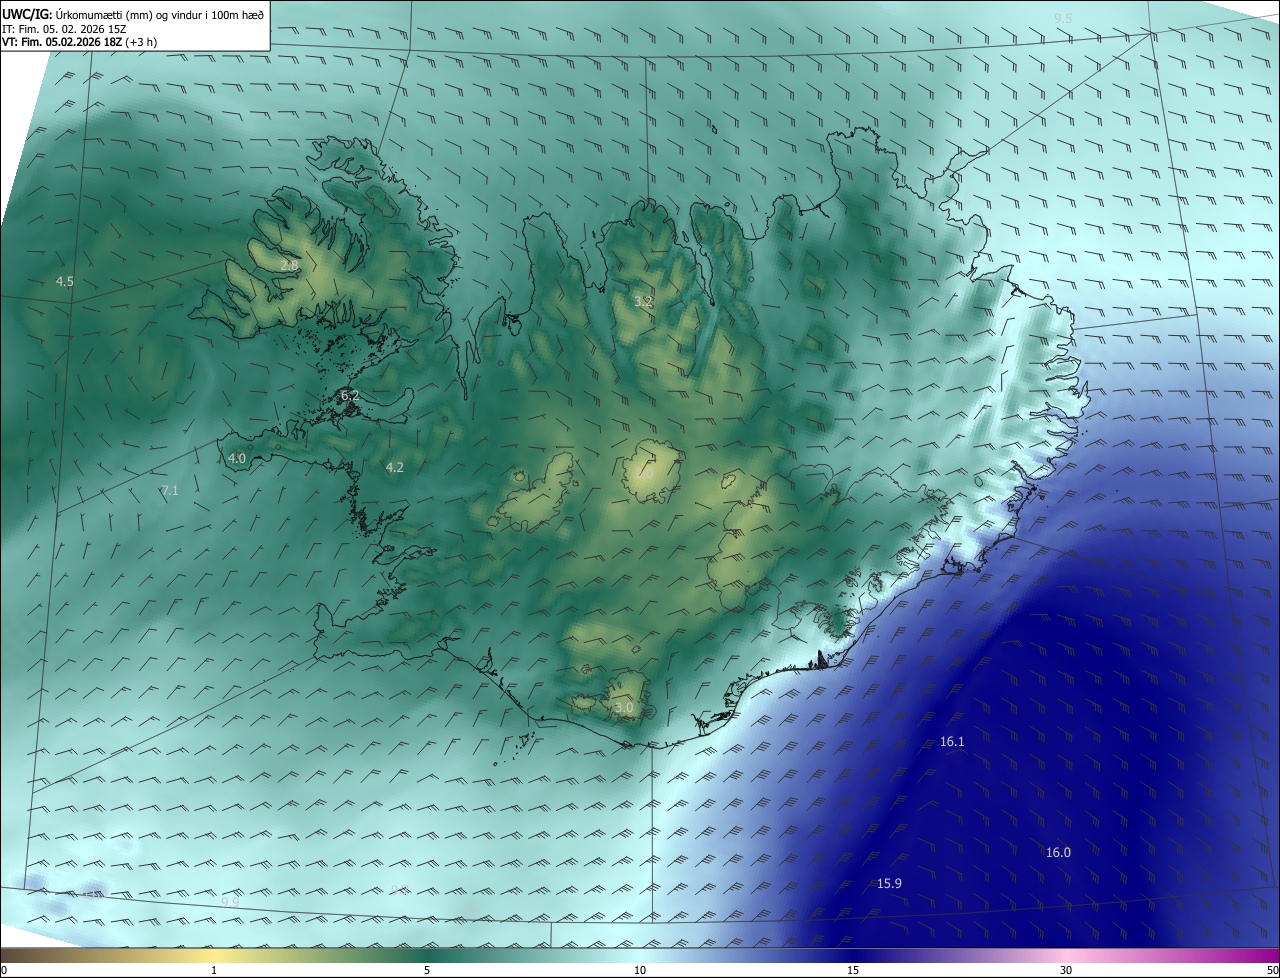Click the 3.2 value in northern Iceland
1280x978 pixels.
point(643,301)
